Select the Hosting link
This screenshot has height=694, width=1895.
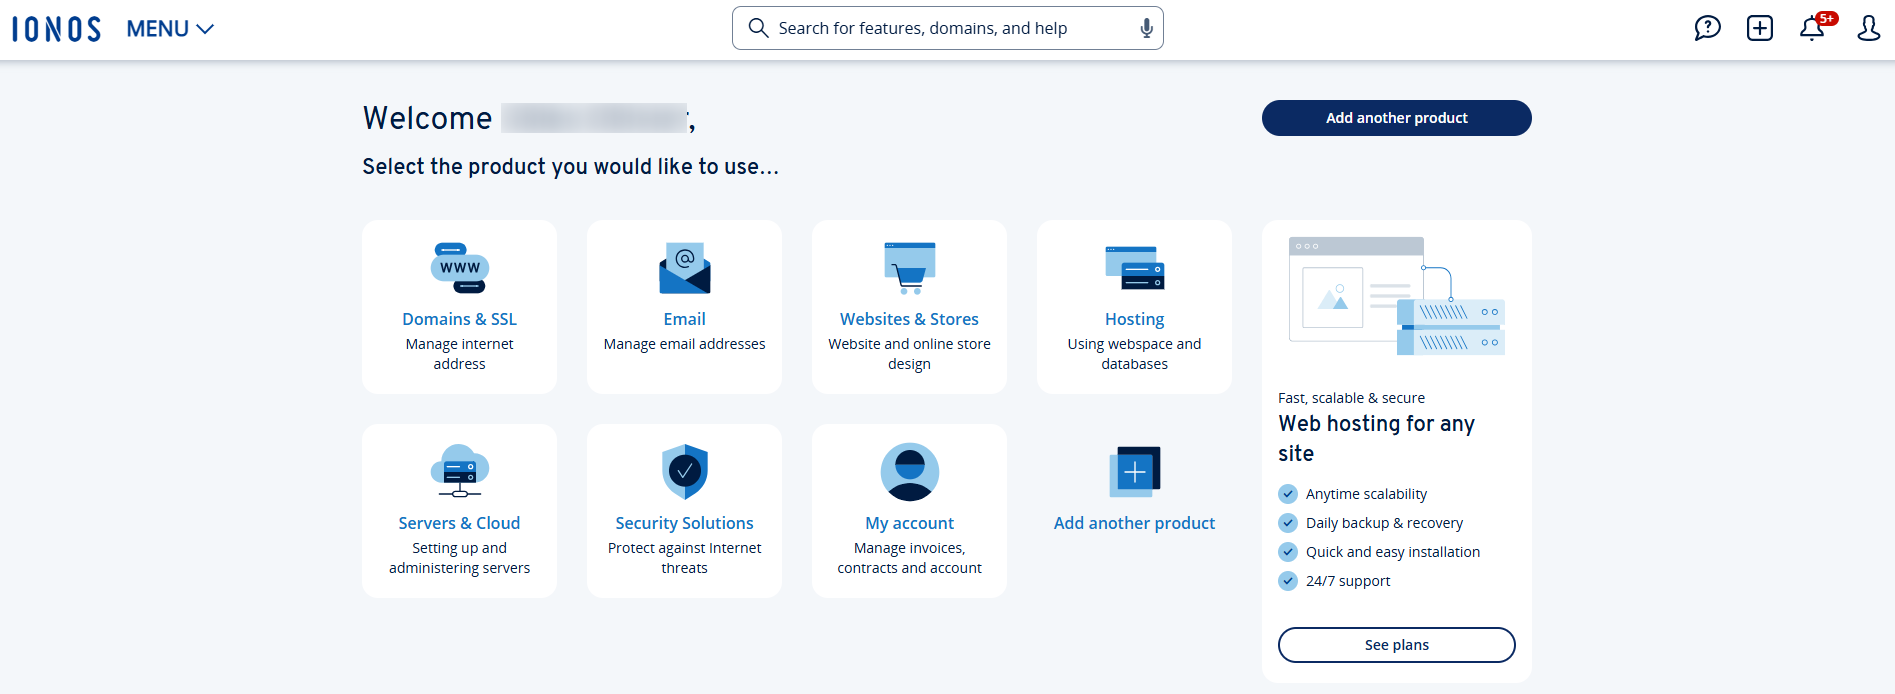coord(1134,319)
